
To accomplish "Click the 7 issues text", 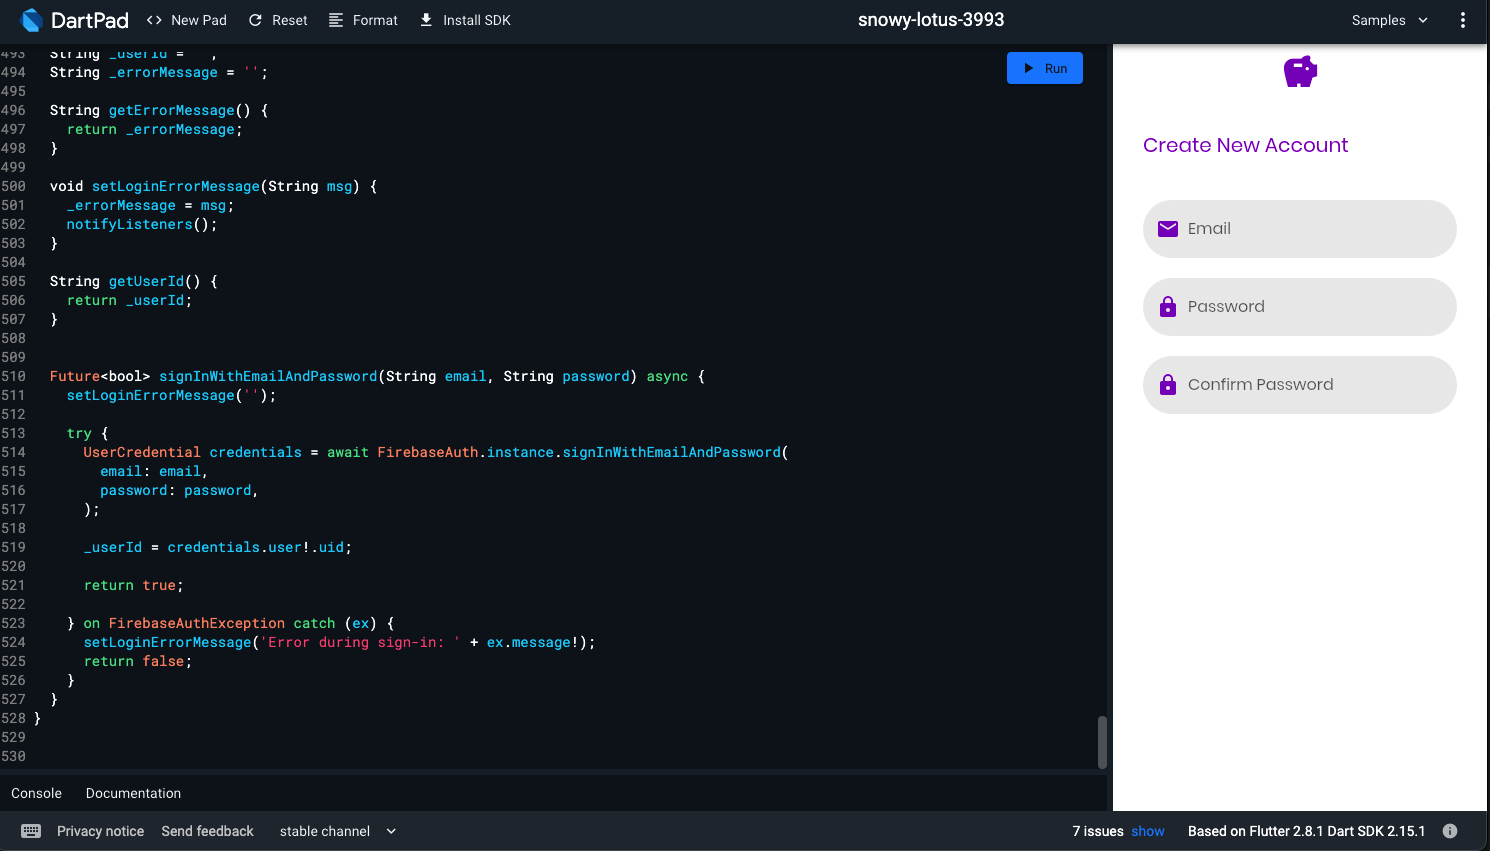I will tap(1098, 831).
